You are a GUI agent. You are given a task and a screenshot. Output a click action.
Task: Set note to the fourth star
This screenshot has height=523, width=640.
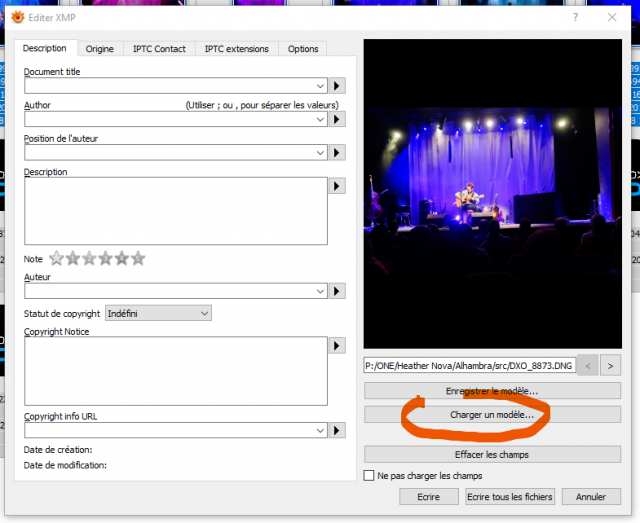(x=106, y=258)
